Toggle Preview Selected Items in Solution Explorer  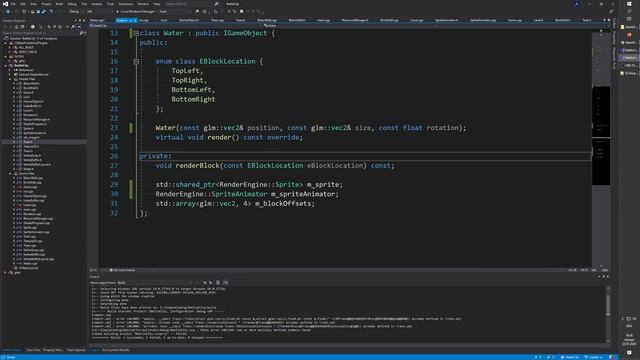(x=79, y=27)
